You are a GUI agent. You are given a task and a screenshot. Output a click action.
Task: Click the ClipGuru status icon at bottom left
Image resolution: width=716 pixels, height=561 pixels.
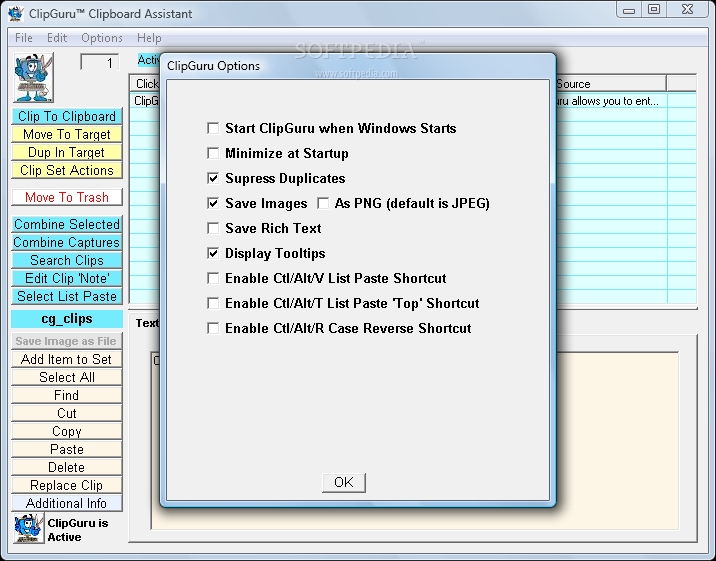28,528
